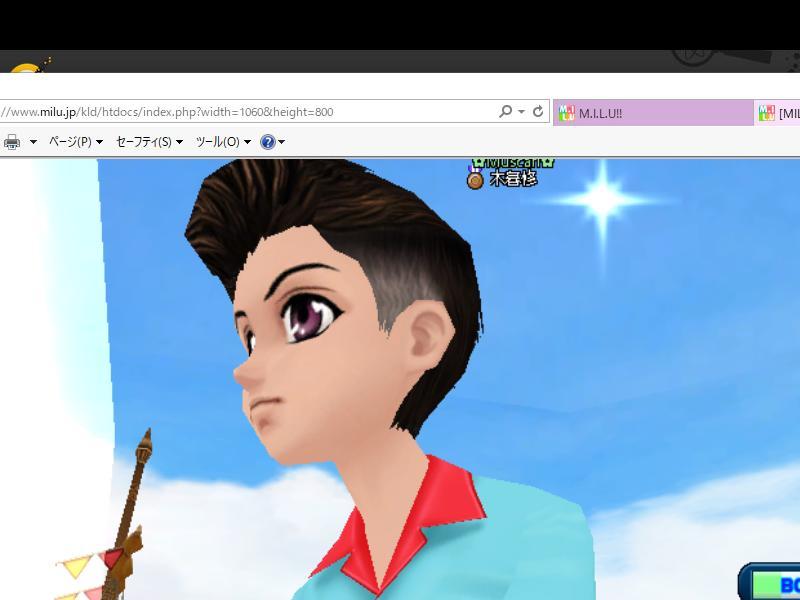This screenshot has width=800, height=600.
Task: Click the favicon of the second MIL tab
Action: 767,113
